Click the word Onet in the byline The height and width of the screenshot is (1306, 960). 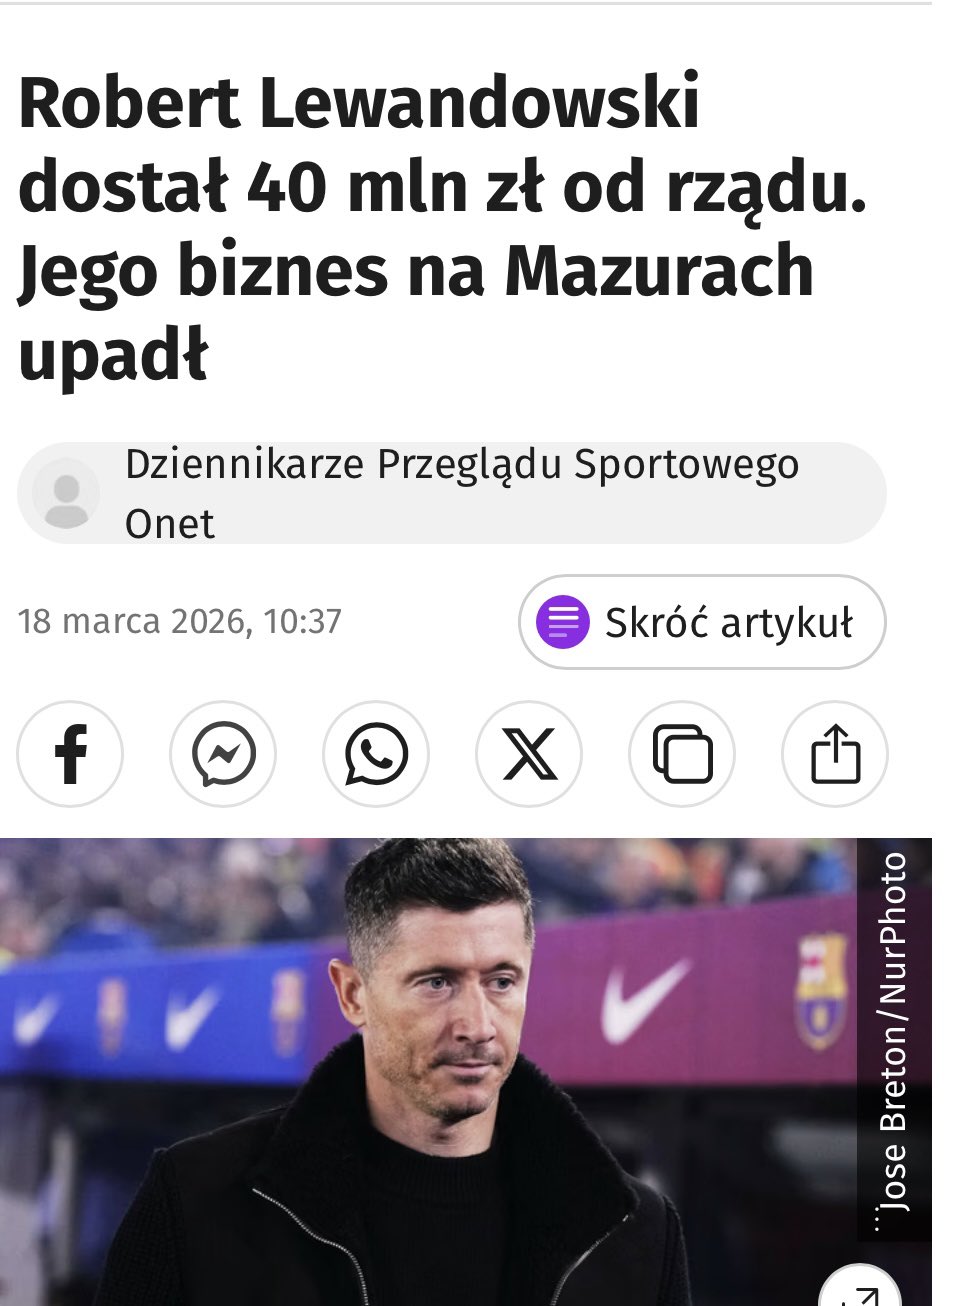click(x=170, y=524)
